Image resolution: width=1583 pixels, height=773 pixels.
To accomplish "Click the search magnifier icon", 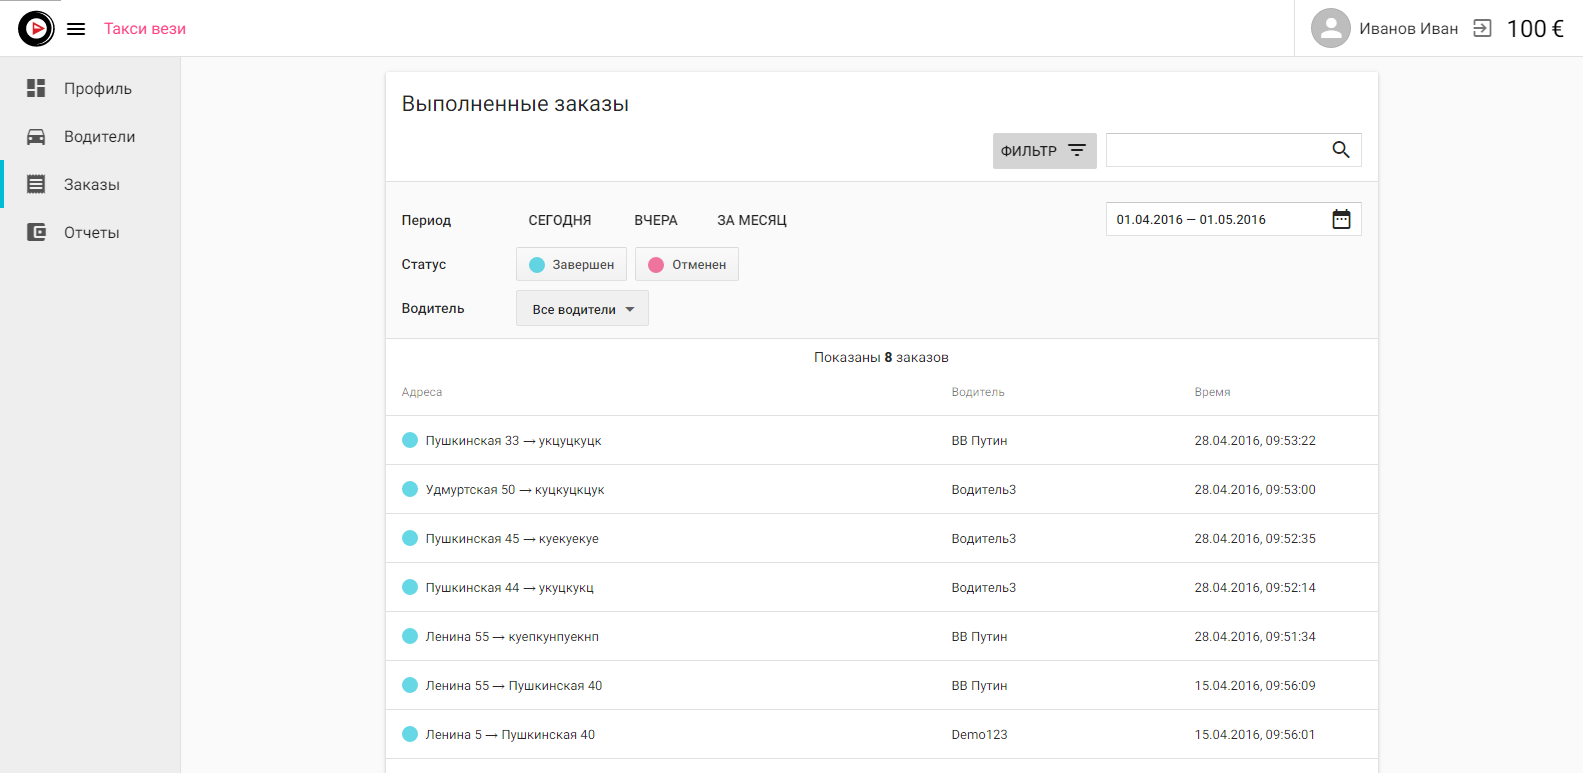I will coord(1340,150).
